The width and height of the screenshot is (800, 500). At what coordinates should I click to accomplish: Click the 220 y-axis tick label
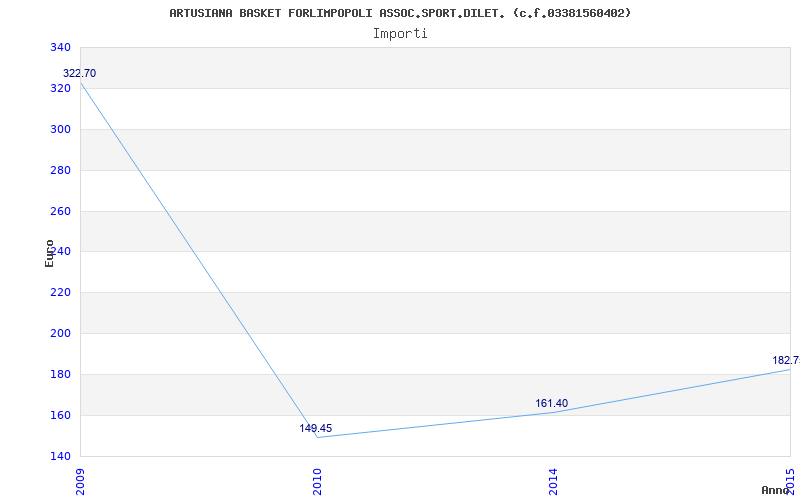coord(60,292)
